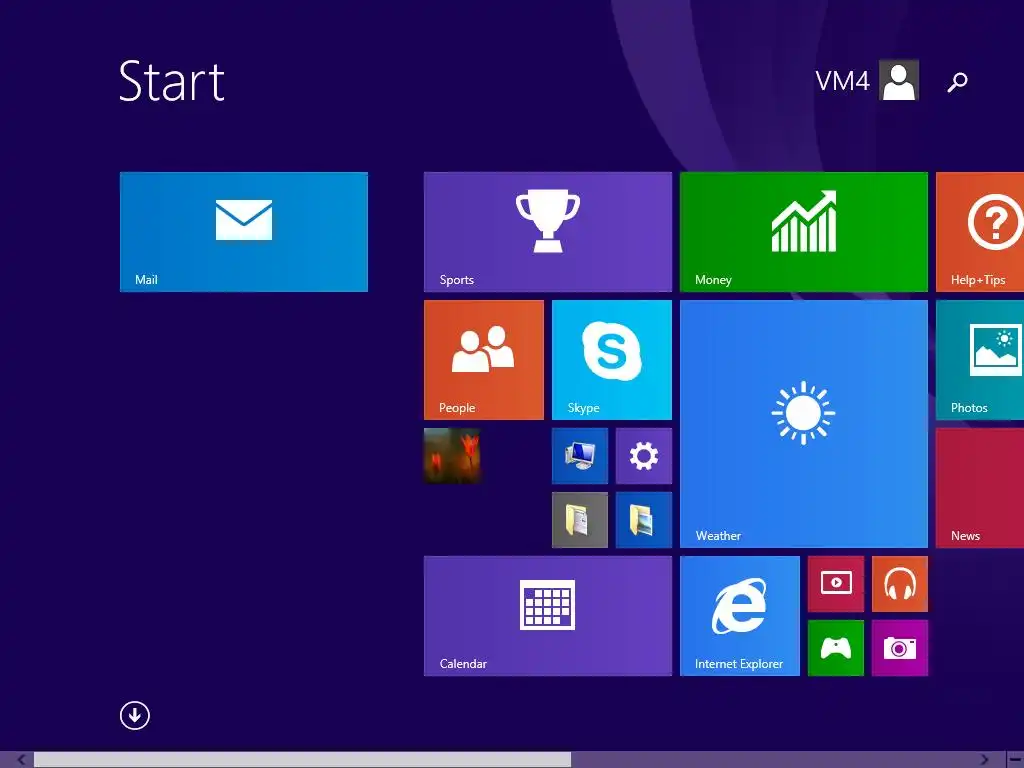Open the Sports trophy tile
Viewport: 1024px width, 768px height.
(547, 232)
